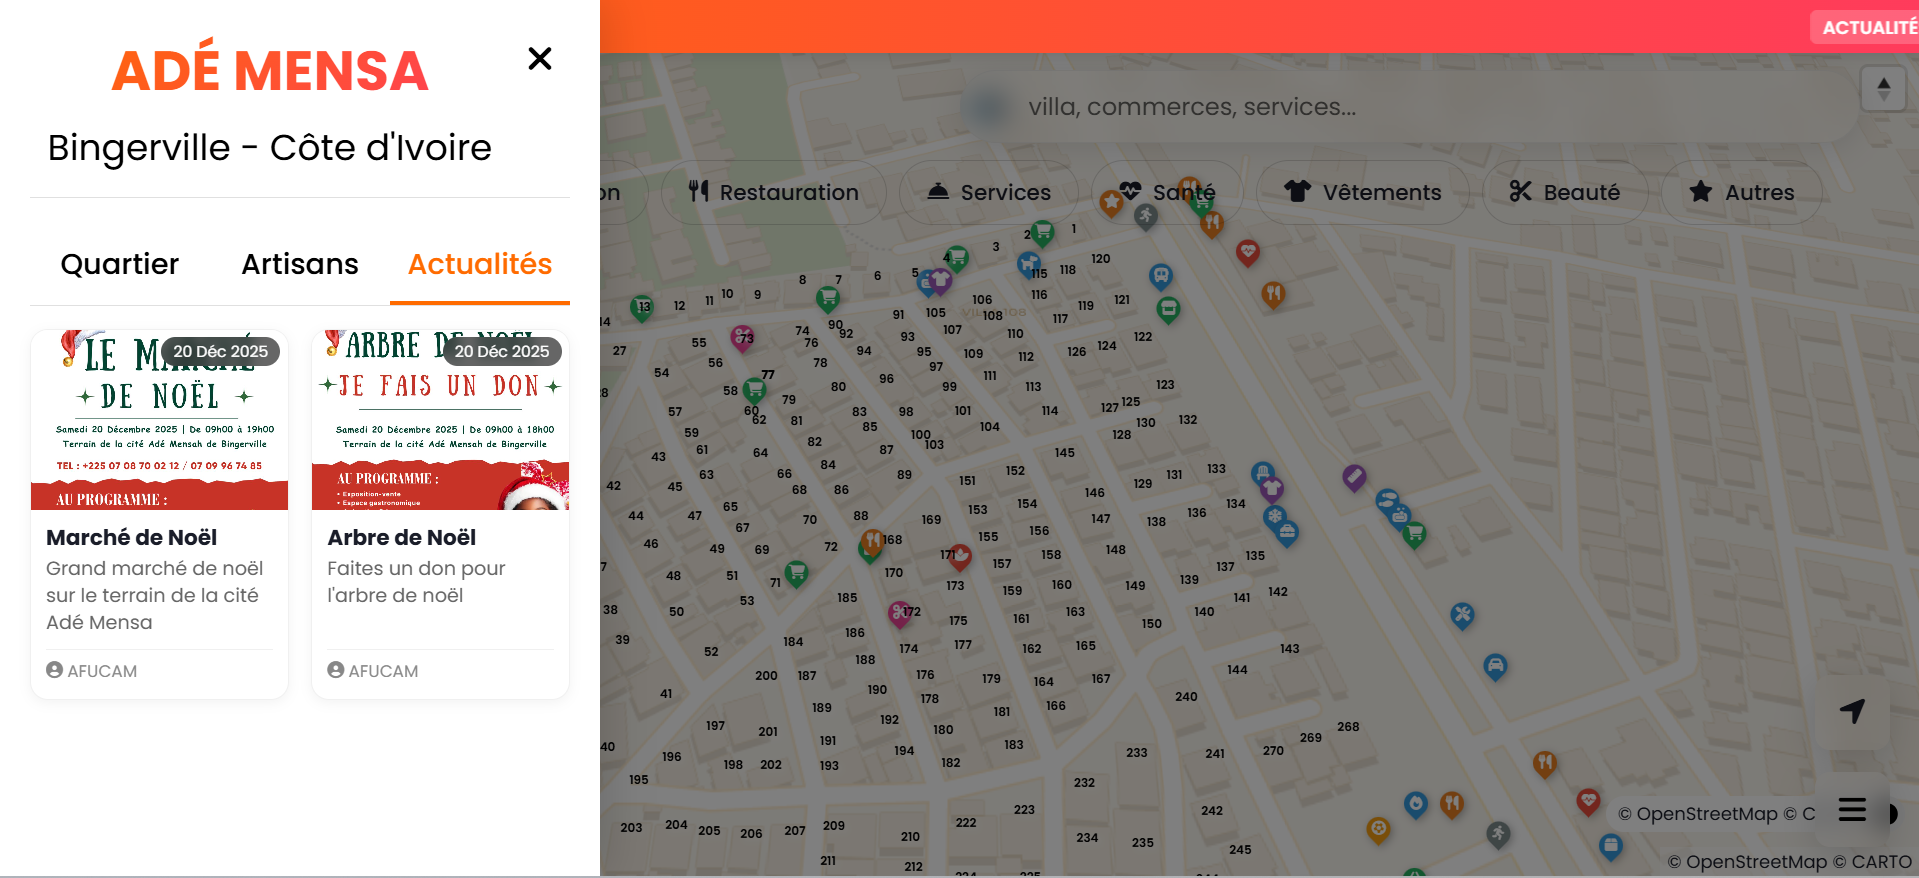This screenshot has width=1919, height=878.
Task: Reset map orientation with compass button
Action: 1883,89
